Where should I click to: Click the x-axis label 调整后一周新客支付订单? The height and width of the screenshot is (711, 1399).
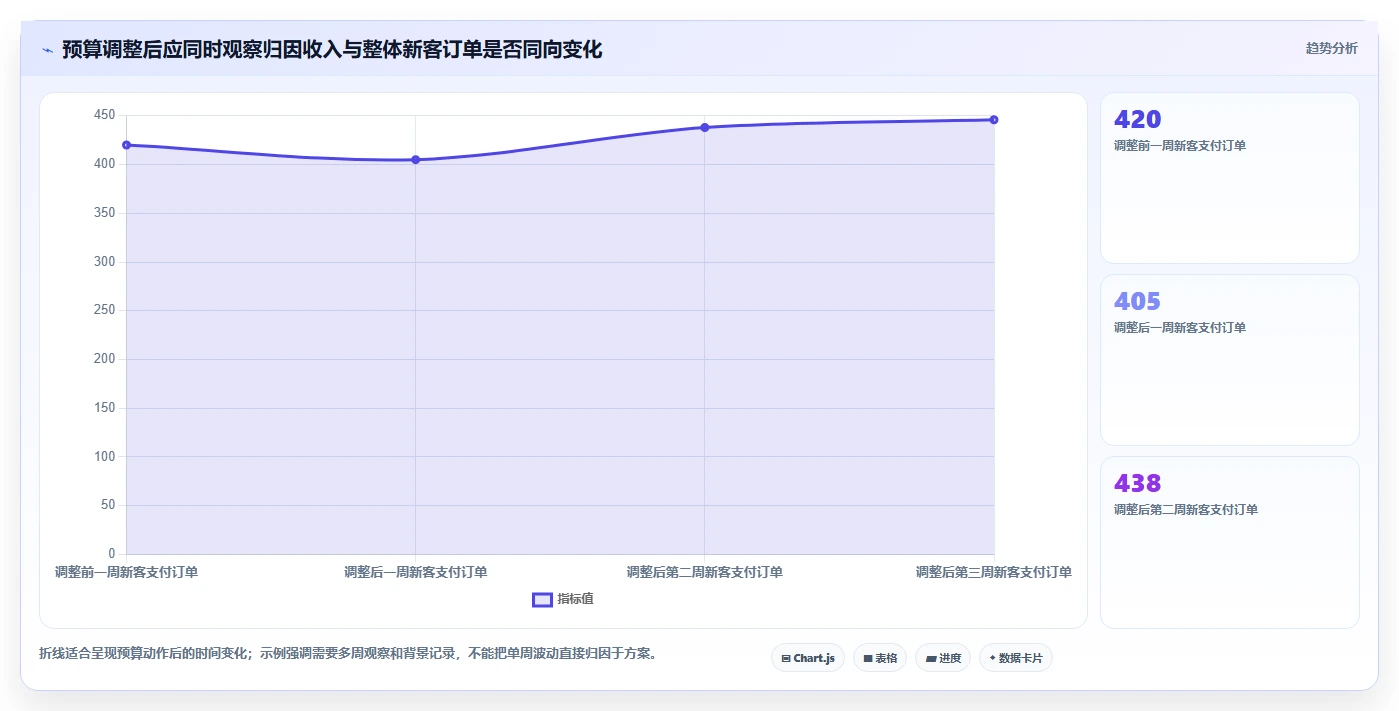416,572
